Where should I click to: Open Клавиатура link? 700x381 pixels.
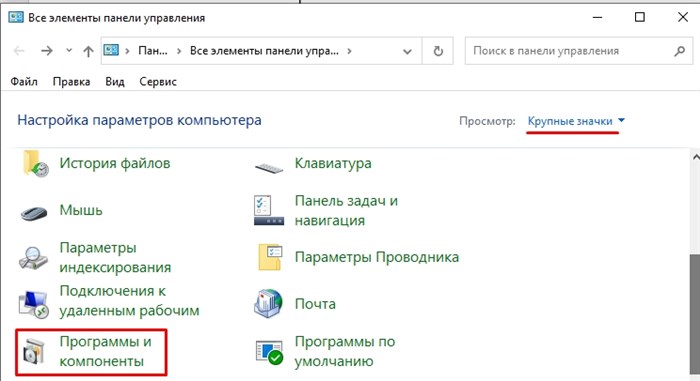(333, 163)
